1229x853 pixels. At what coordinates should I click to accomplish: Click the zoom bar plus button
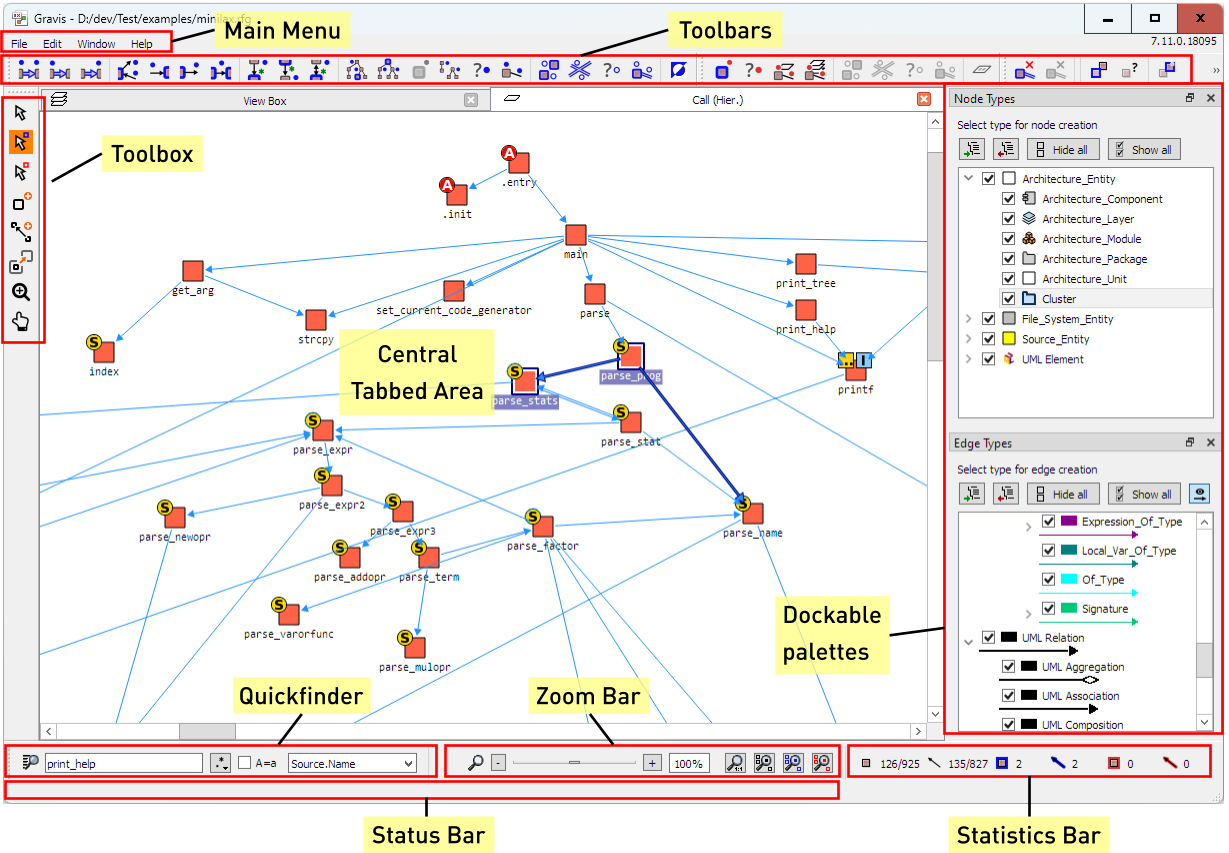coord(652,763)
